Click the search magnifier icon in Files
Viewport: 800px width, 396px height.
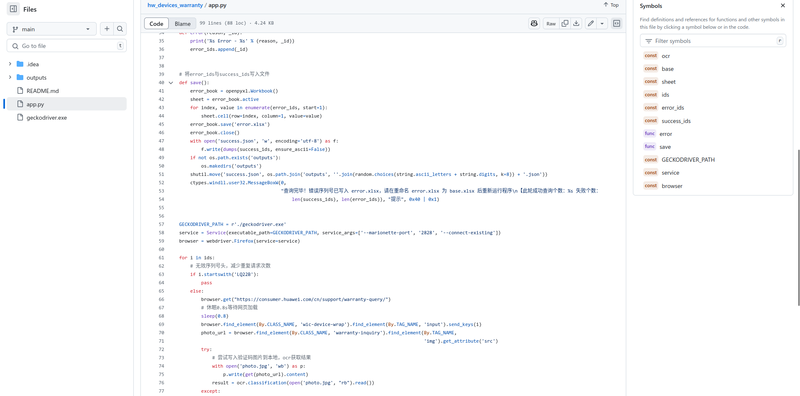tap(120, 29)
